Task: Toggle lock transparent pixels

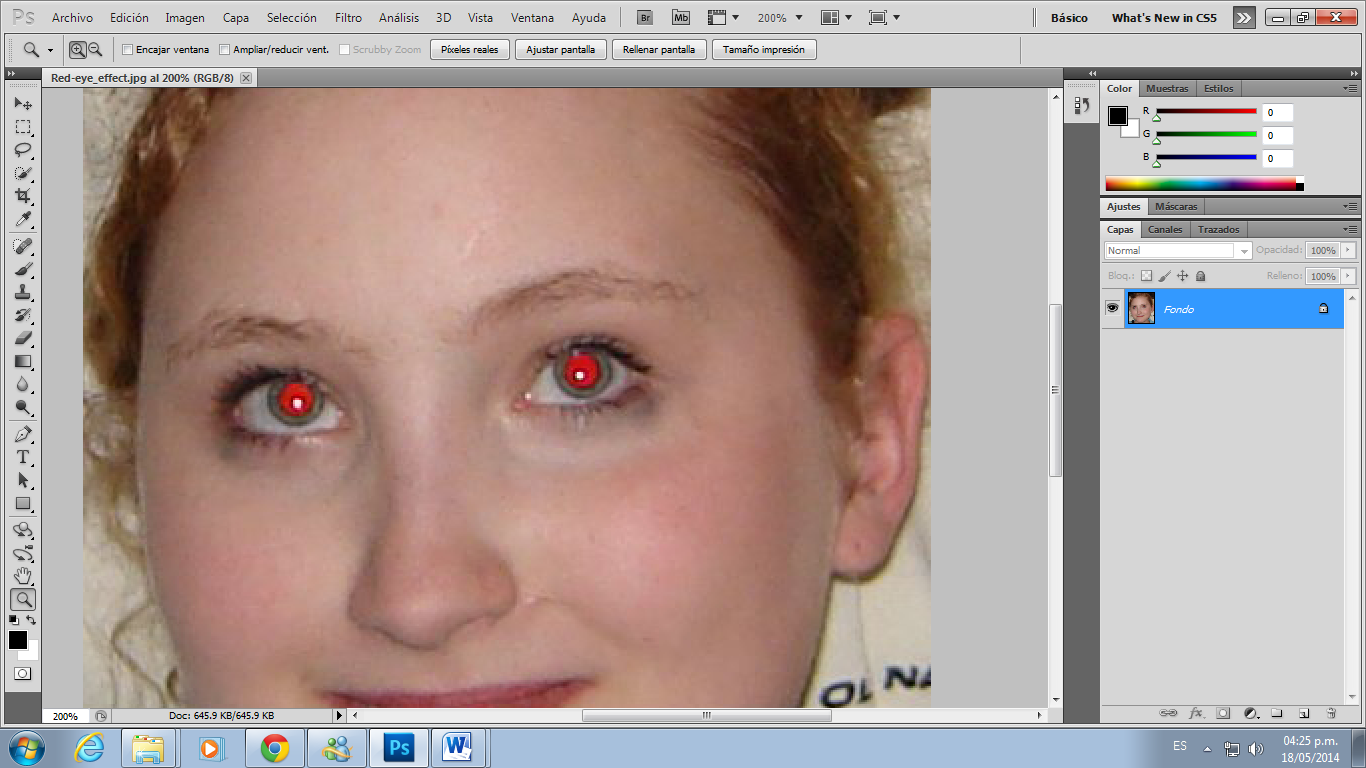Action: coord(1146,276)
